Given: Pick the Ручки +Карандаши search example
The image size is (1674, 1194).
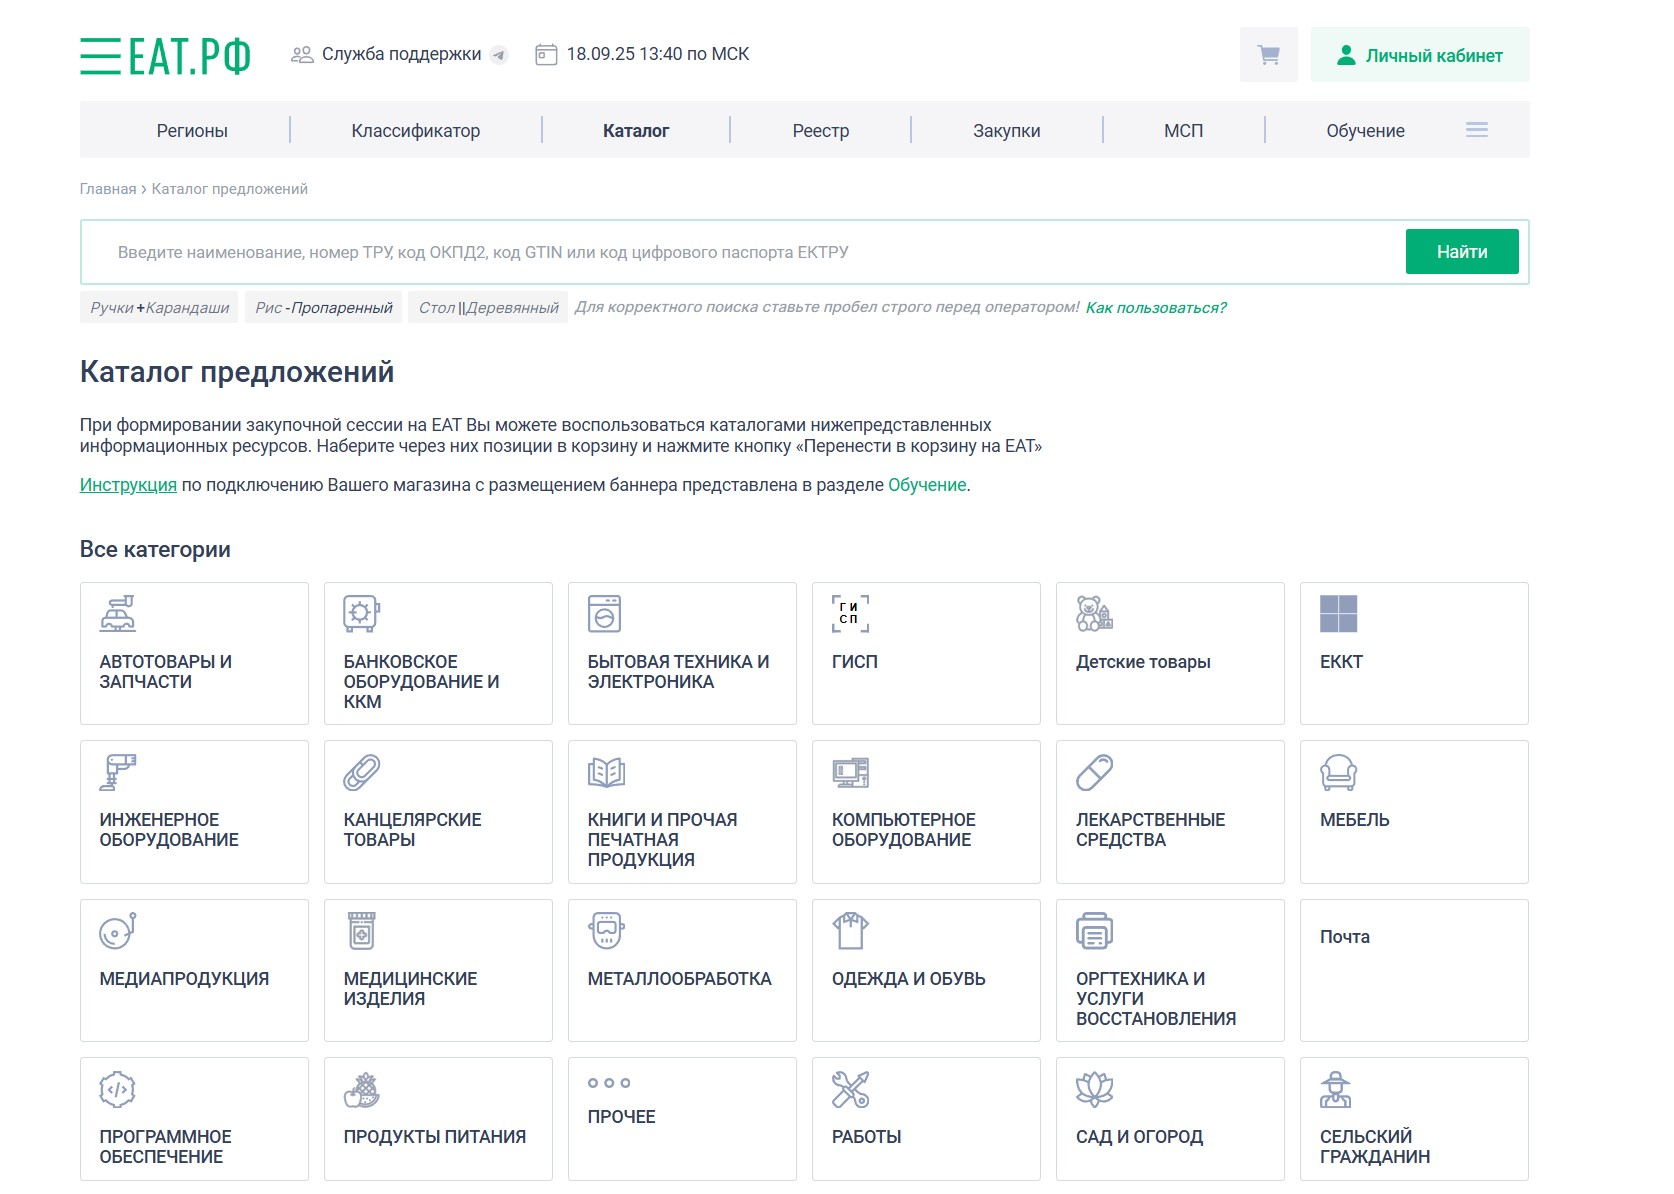Looking at the screenshot, I should [x=160, y=308].
